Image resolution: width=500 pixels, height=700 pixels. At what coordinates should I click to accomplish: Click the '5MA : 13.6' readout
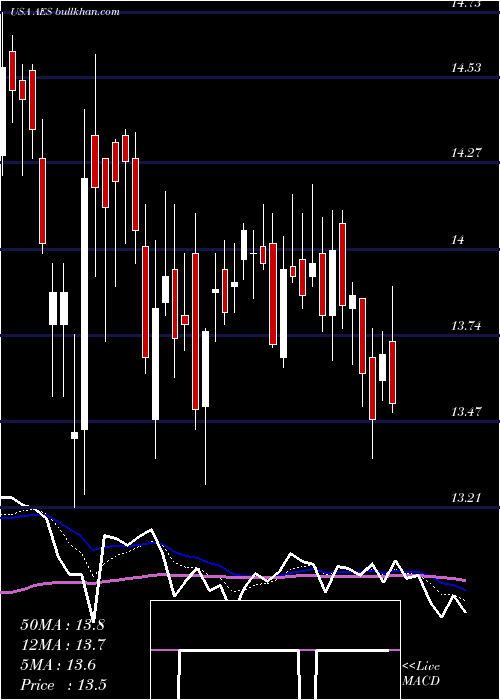click(58, 665)
